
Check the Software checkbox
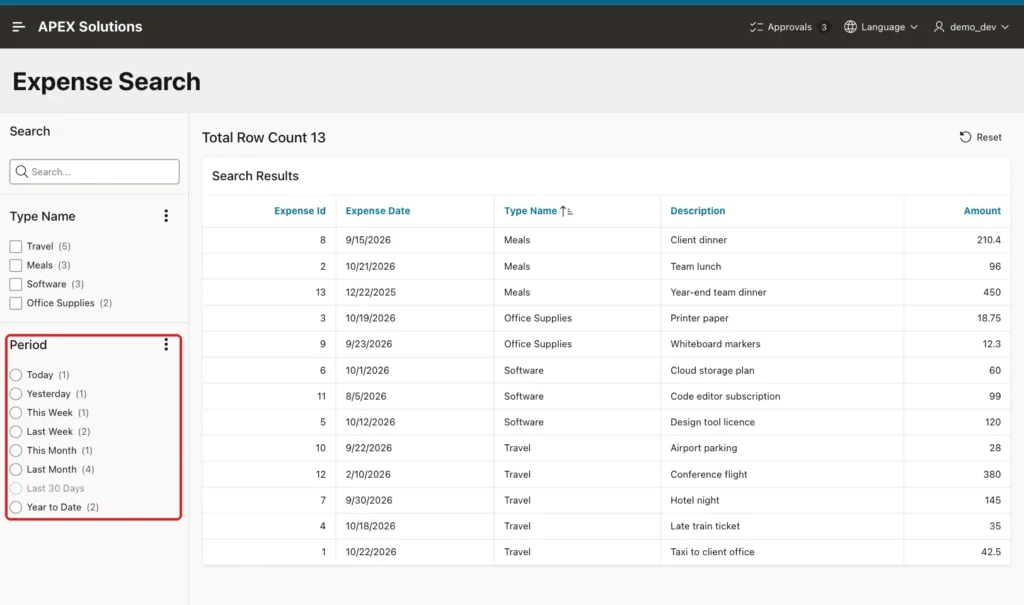16,284
